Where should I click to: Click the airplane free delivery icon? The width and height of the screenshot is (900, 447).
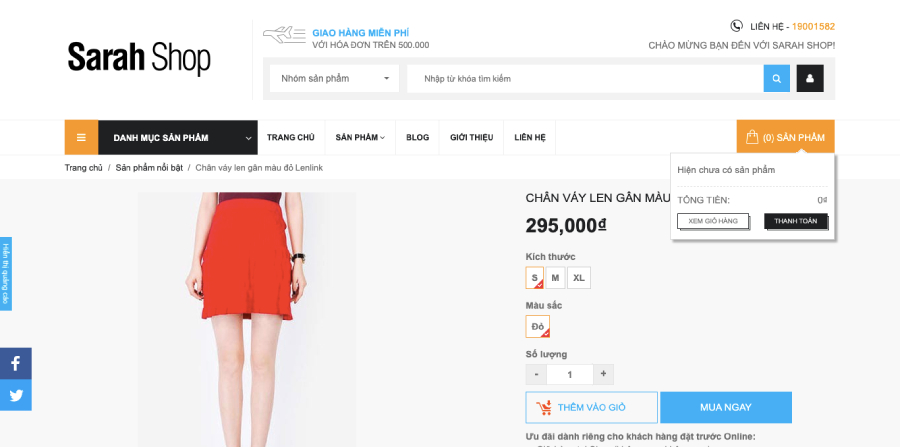(x=284, y=34)
